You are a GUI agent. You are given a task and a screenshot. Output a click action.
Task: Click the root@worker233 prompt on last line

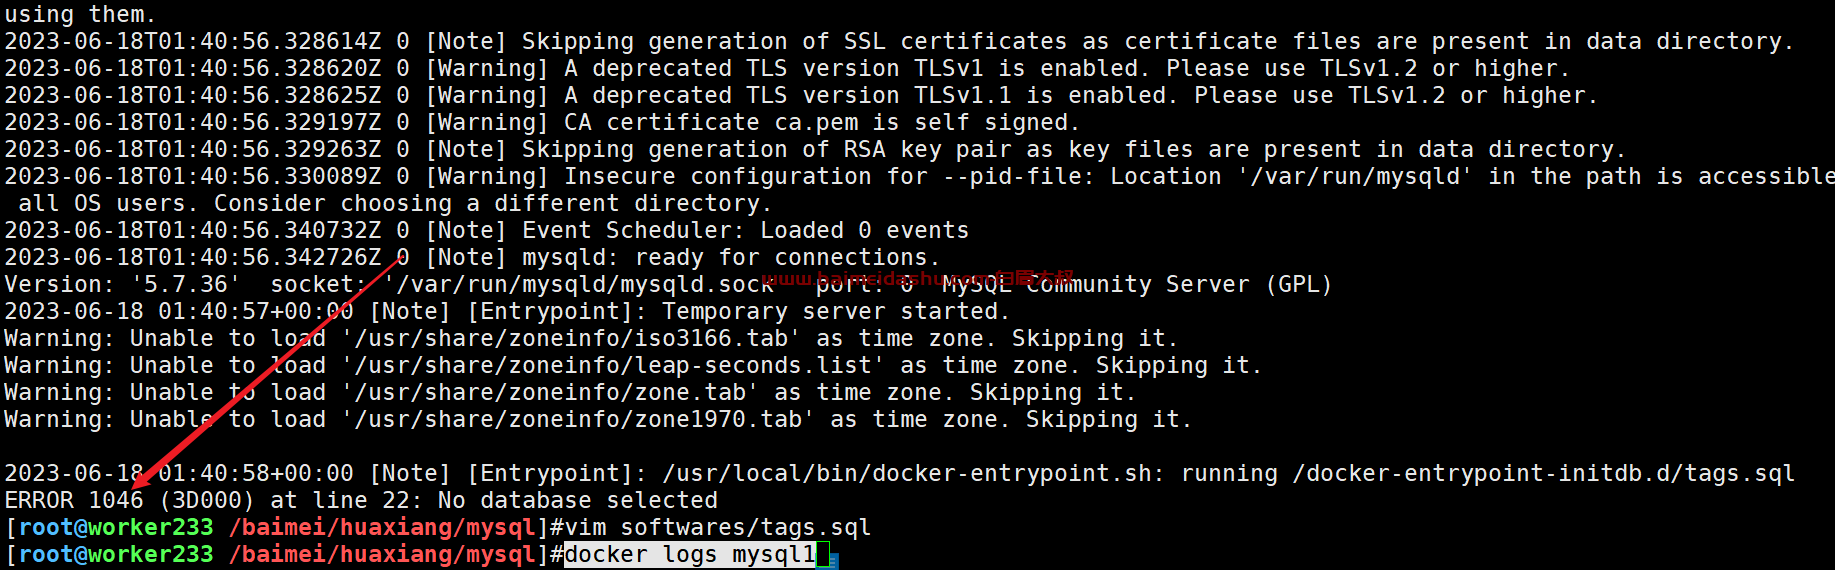pos(116,555)
